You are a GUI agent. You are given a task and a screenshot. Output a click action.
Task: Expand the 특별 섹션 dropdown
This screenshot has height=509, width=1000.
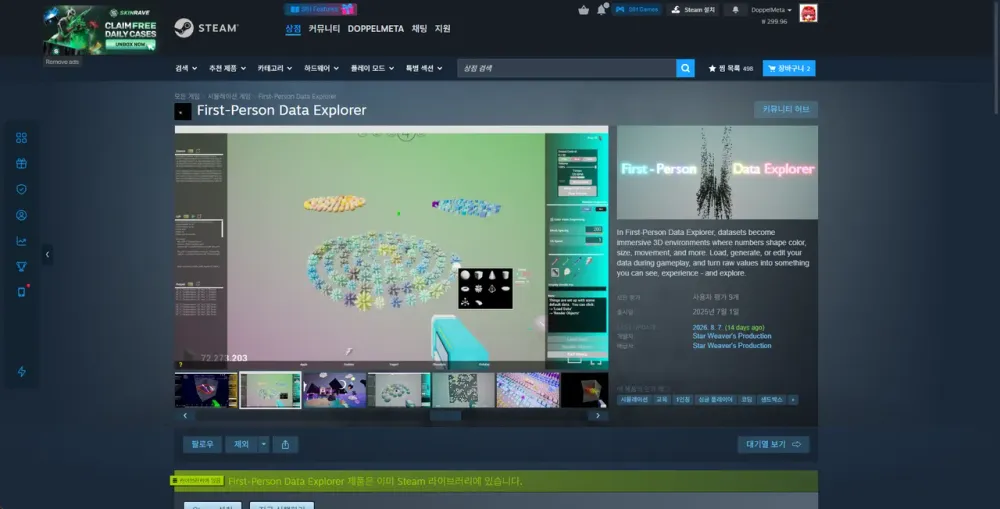pos(424,68)
